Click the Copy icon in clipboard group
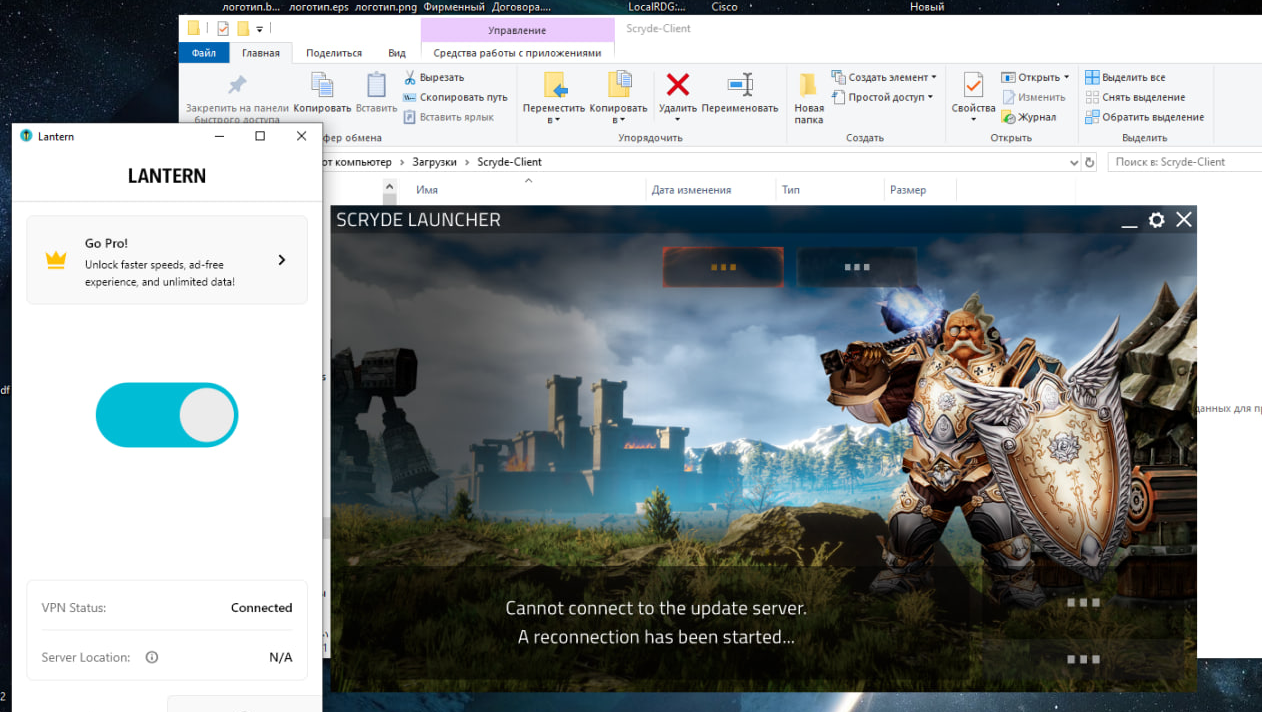This screenshot has height=712, width=1262. tap(322, 86)
